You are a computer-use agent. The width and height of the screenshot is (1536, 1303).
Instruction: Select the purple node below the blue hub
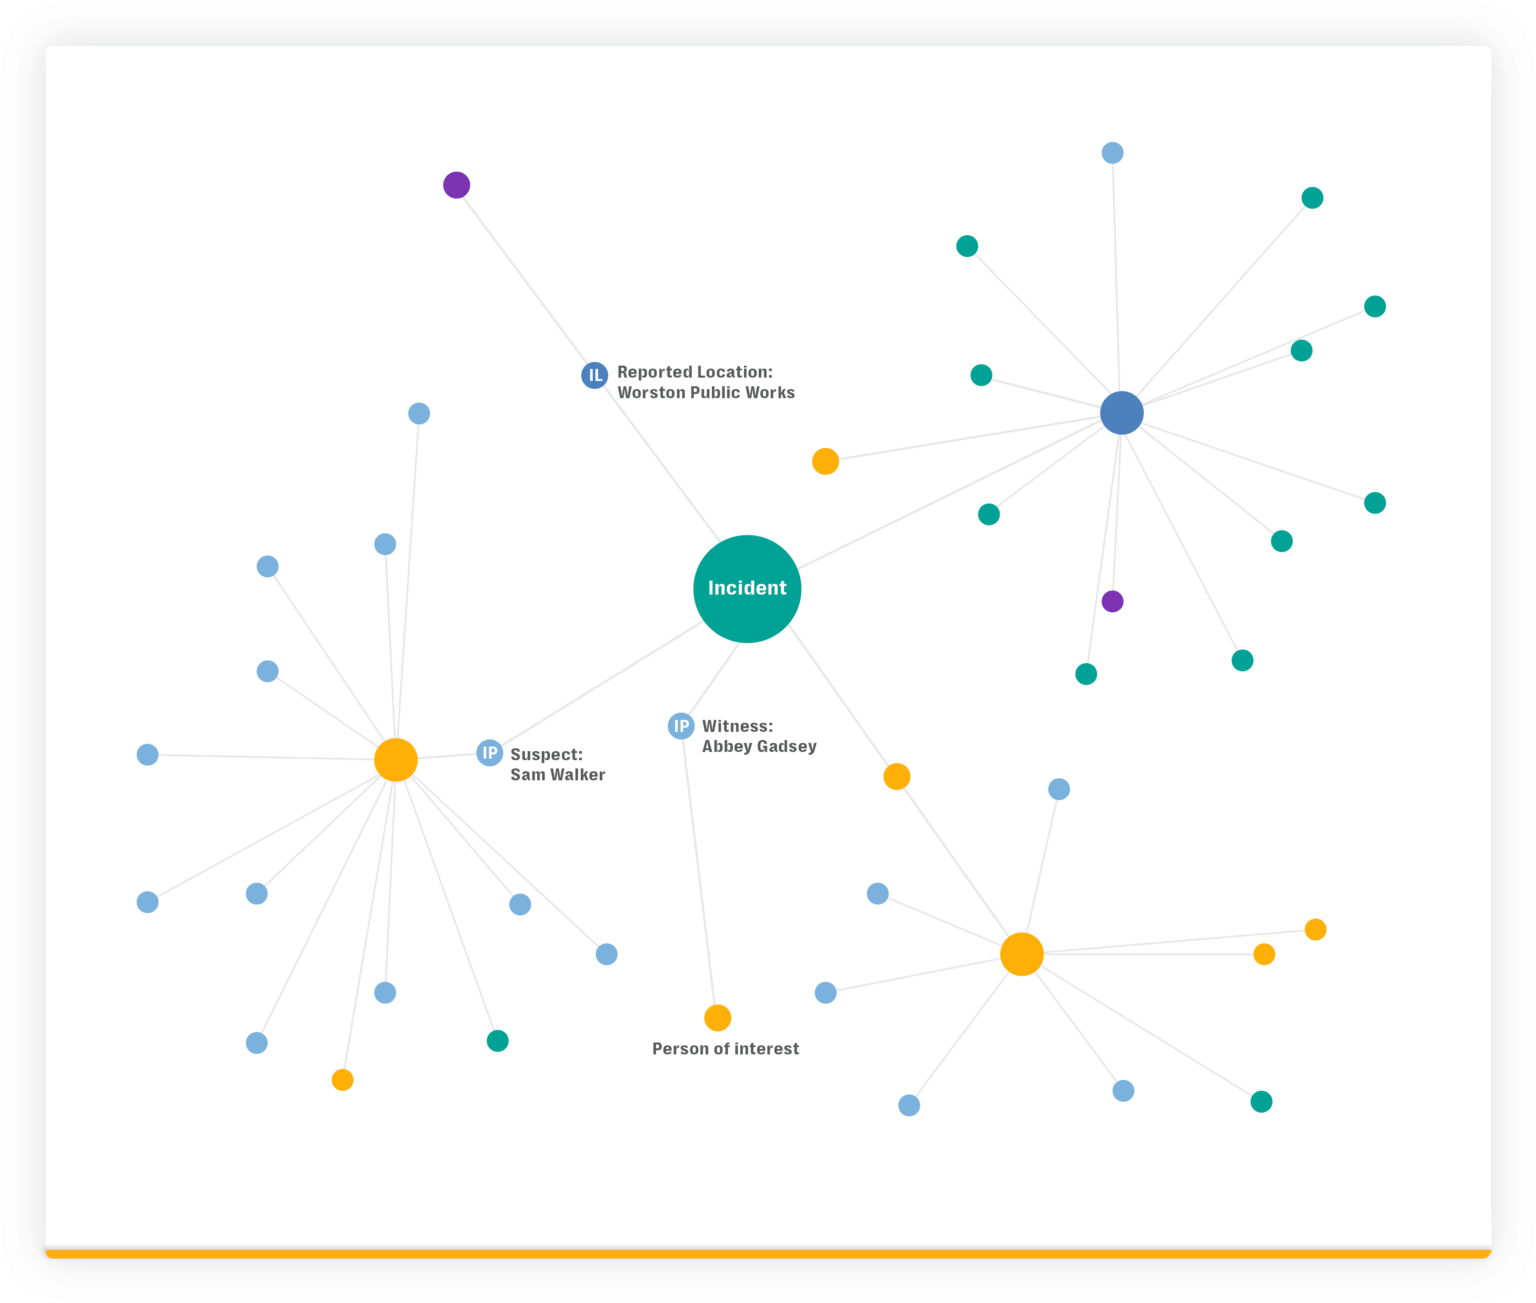[1113, 601]
